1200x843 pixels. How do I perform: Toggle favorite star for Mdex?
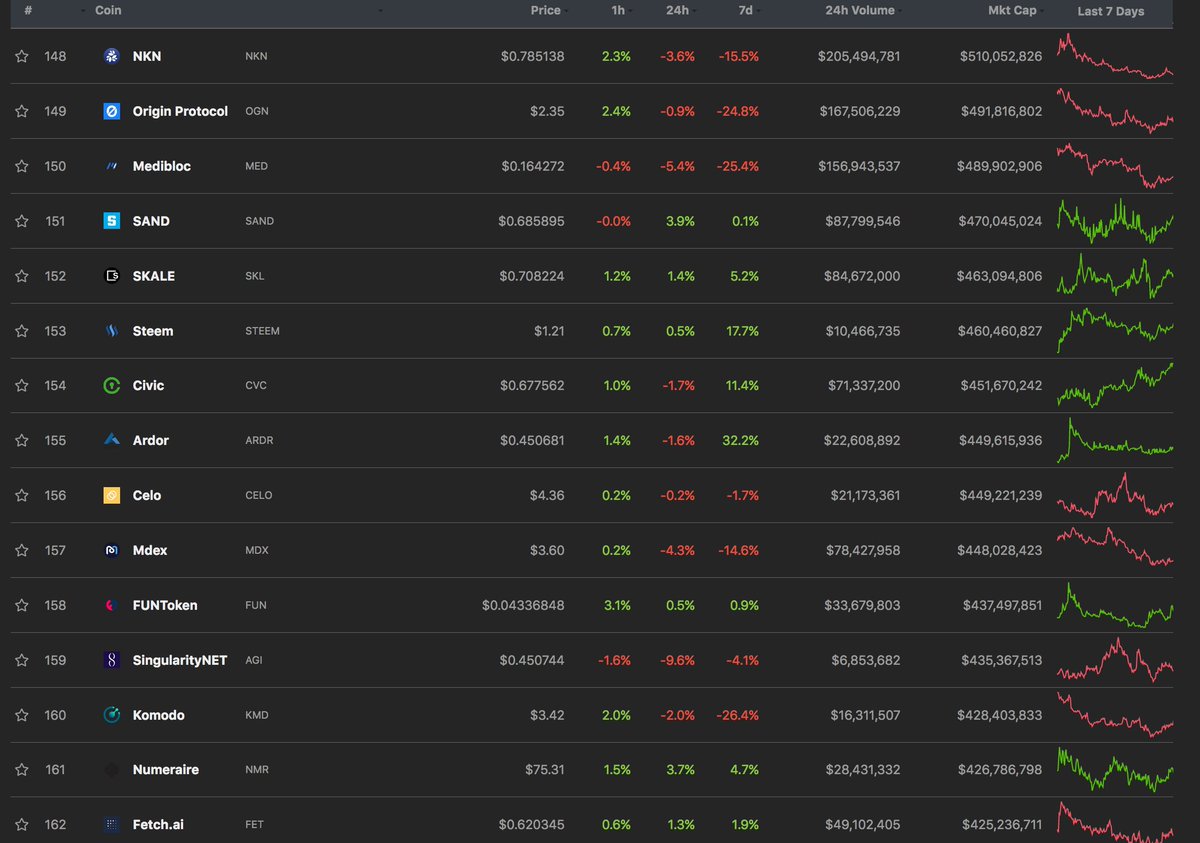[22, 550]
